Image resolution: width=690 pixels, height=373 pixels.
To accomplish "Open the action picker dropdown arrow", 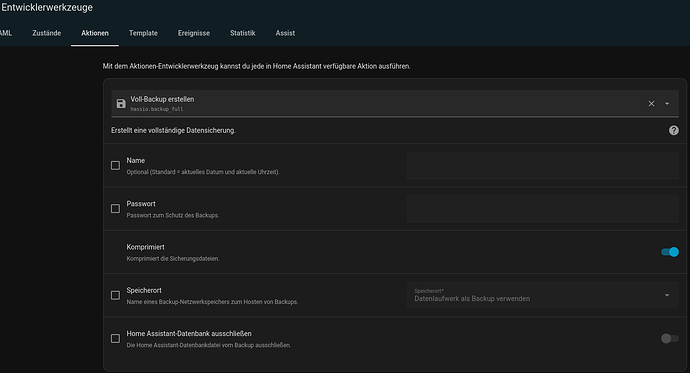I will [667, 104].
